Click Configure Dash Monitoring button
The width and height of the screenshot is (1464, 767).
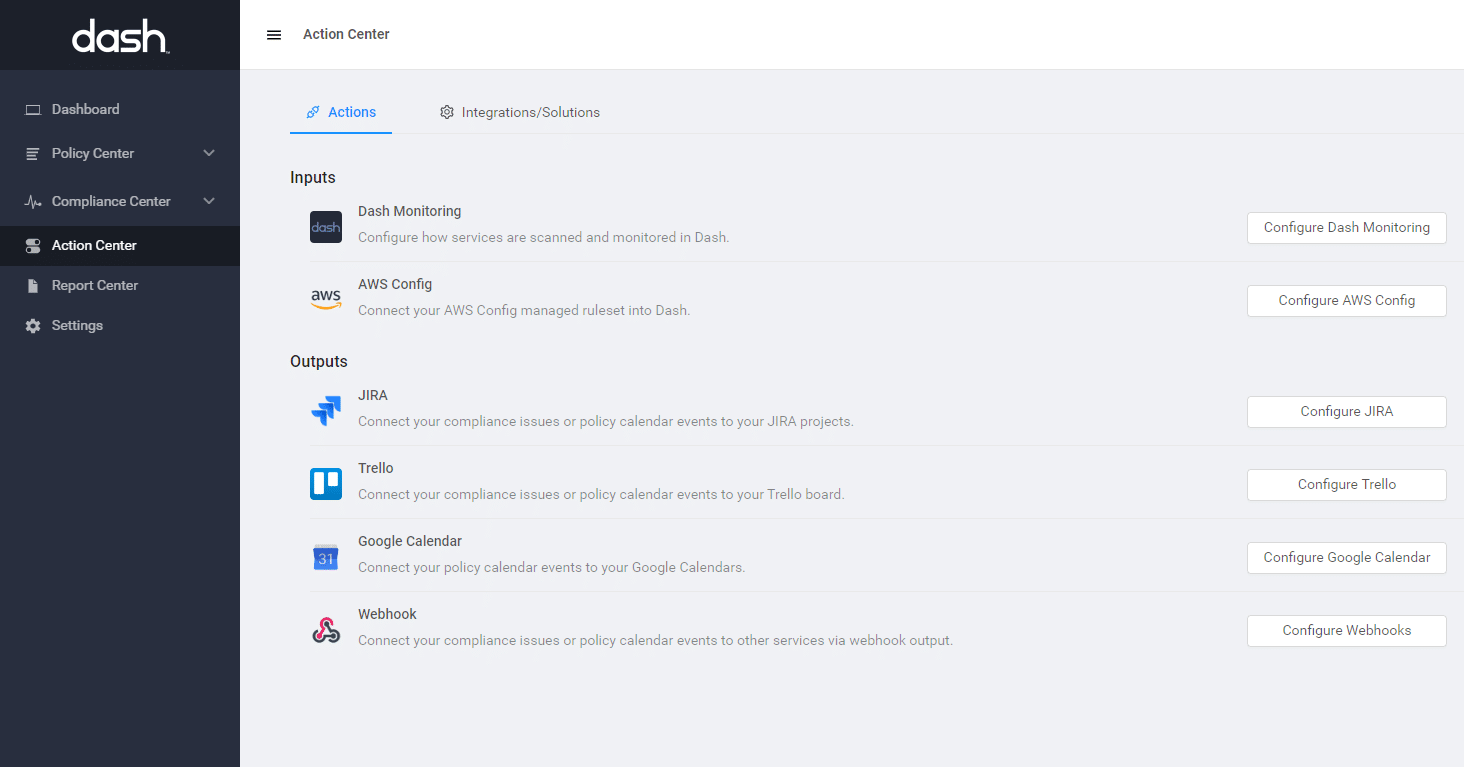click(x=1346, y=227)
